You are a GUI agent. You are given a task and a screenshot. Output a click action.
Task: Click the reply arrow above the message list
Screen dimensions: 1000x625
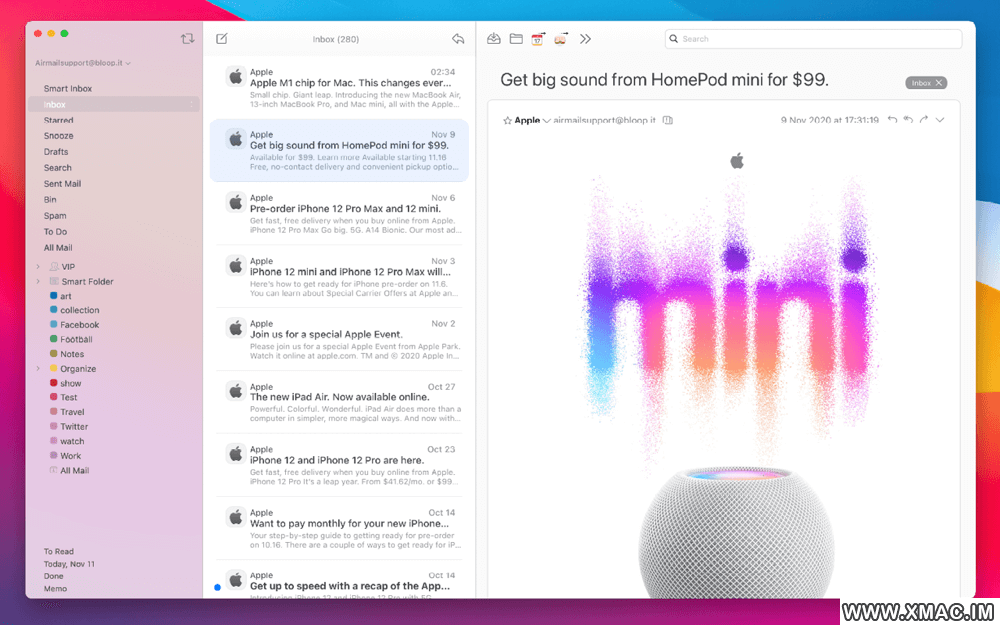click(x=458, y=39)
